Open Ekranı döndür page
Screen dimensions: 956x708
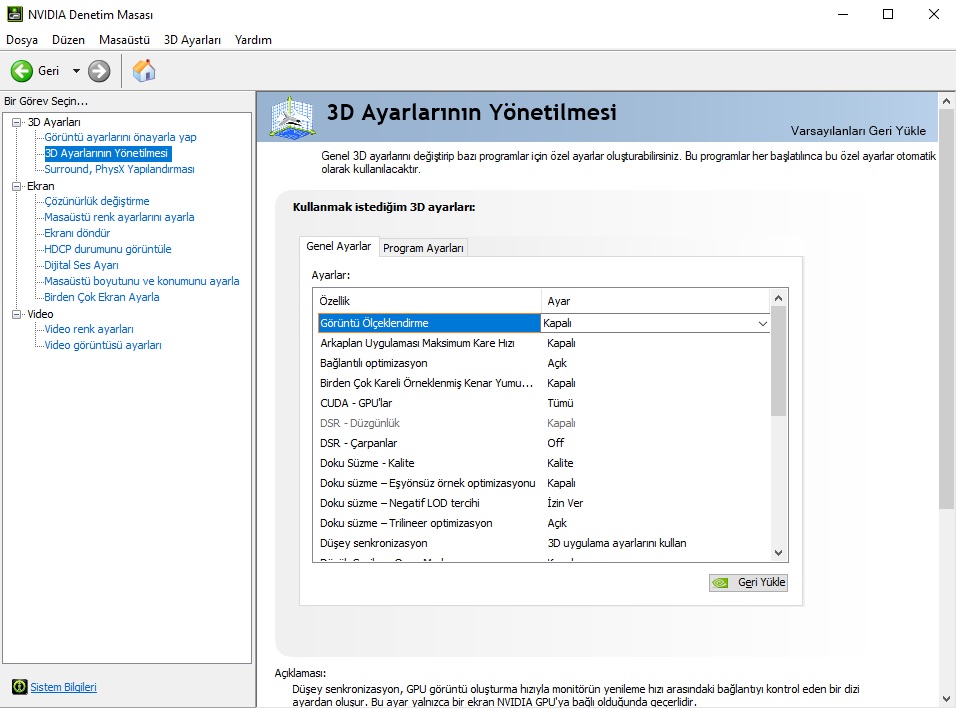pos(77,233)
